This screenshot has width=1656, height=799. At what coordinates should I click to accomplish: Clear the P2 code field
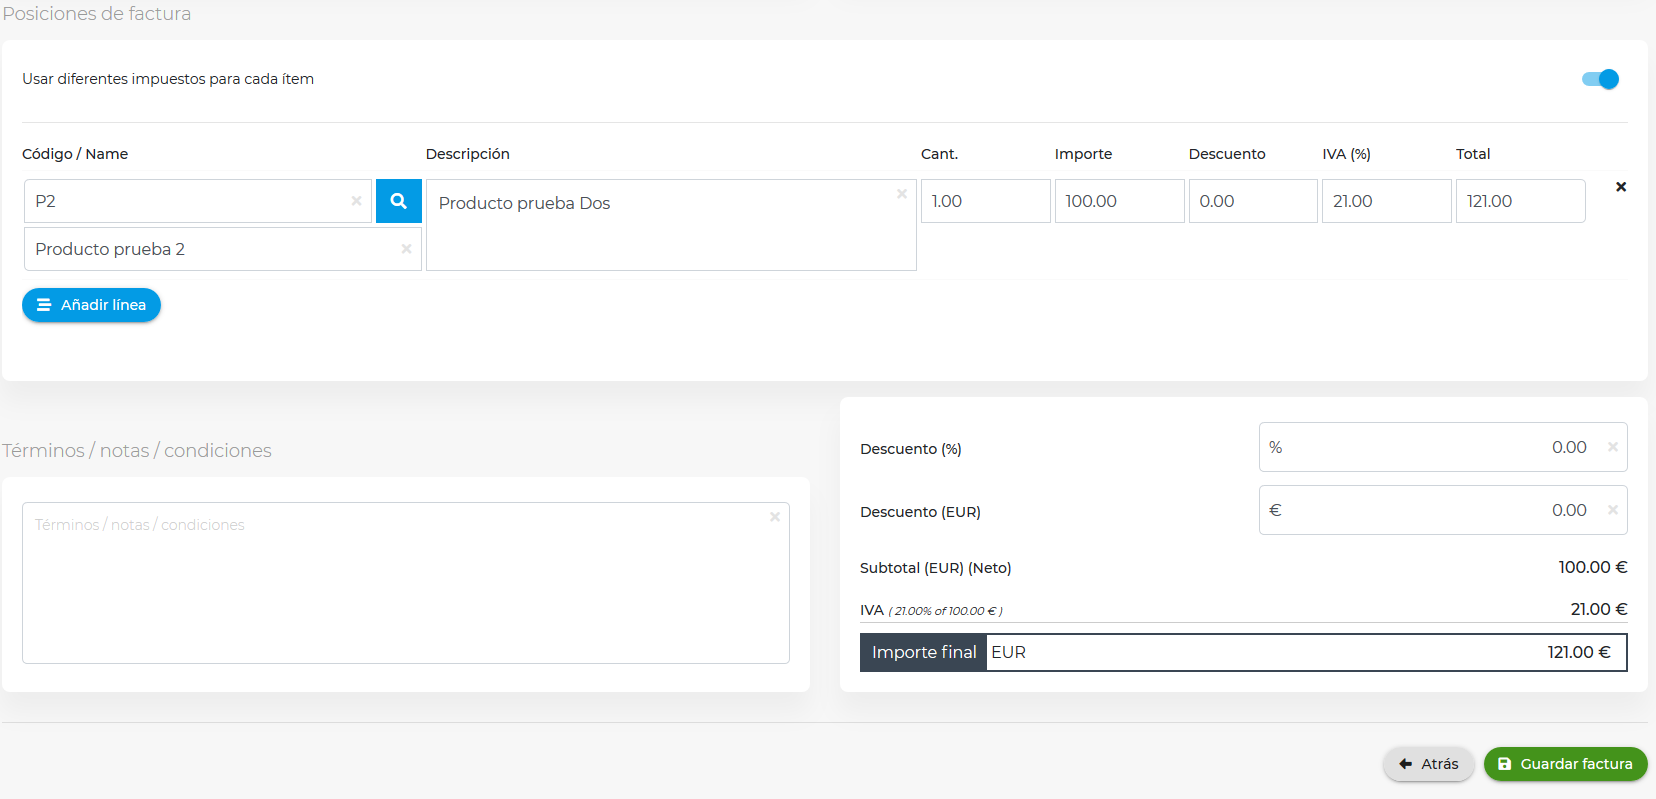point(356,201)
